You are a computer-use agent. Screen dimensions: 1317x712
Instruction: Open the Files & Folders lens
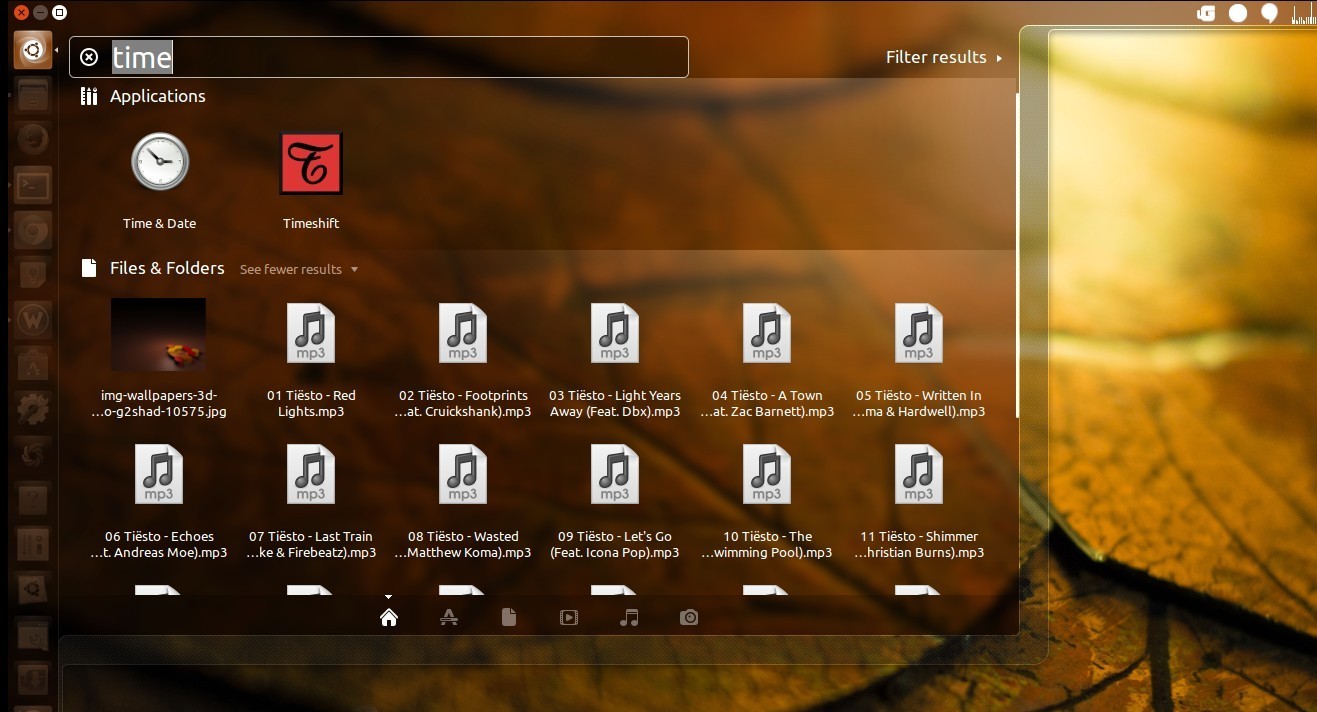[509, 617]
